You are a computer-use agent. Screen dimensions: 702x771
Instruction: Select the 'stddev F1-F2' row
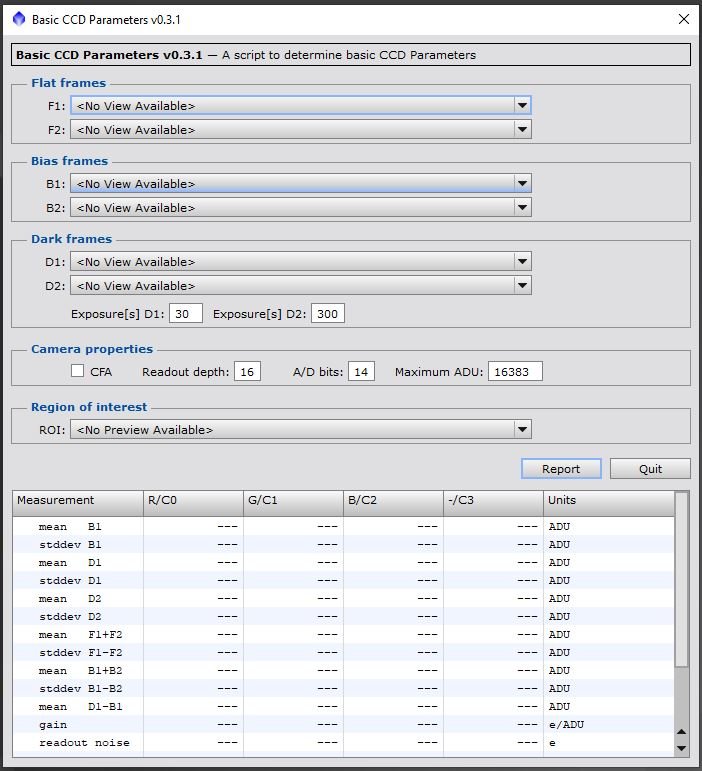[x=343, y=652]
